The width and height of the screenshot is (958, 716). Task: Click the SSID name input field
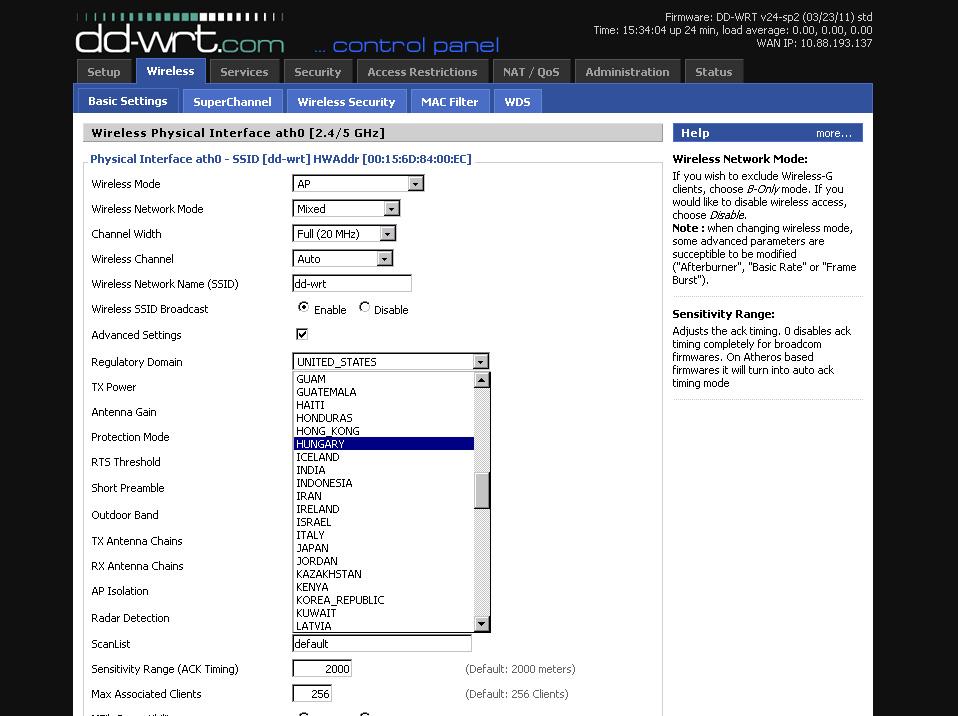[352, 283]
